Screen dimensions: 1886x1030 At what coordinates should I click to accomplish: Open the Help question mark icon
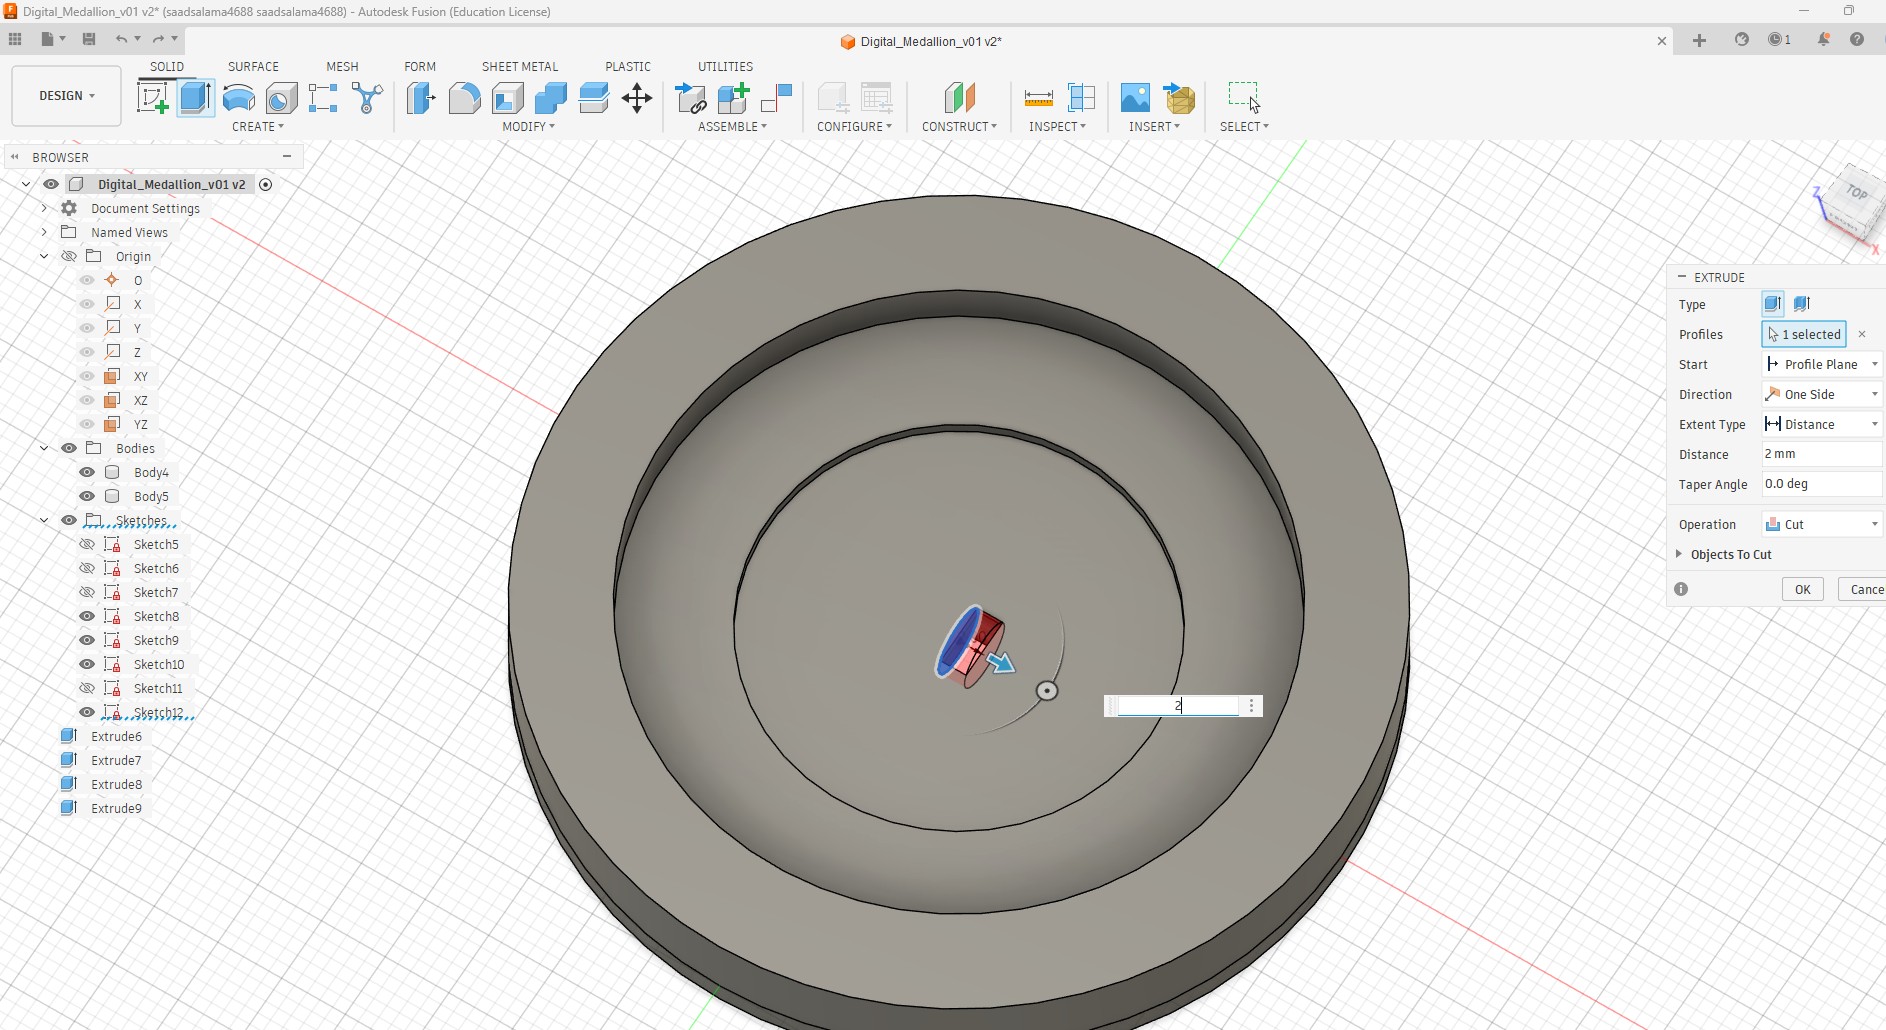click(x=1857, y=40)
